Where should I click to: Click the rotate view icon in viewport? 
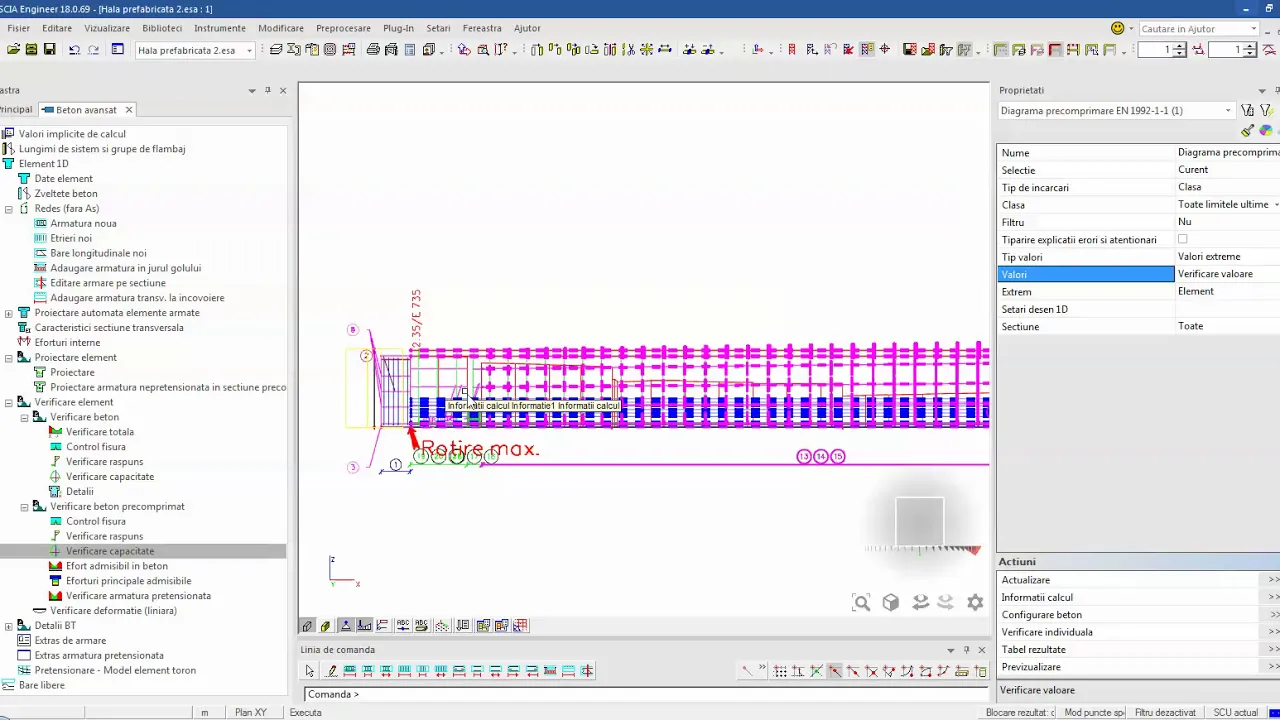coord(920,602)
